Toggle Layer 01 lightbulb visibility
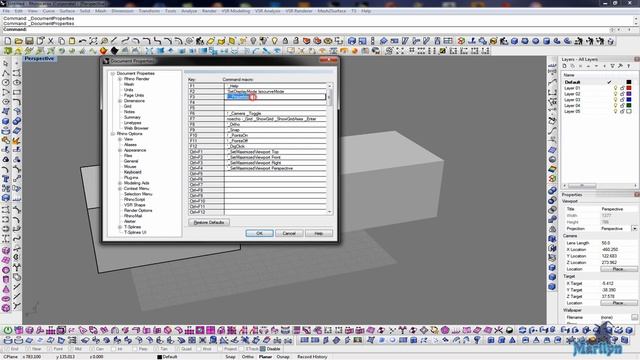The width and height of the screenshot is (640, 360). (616, 88)
